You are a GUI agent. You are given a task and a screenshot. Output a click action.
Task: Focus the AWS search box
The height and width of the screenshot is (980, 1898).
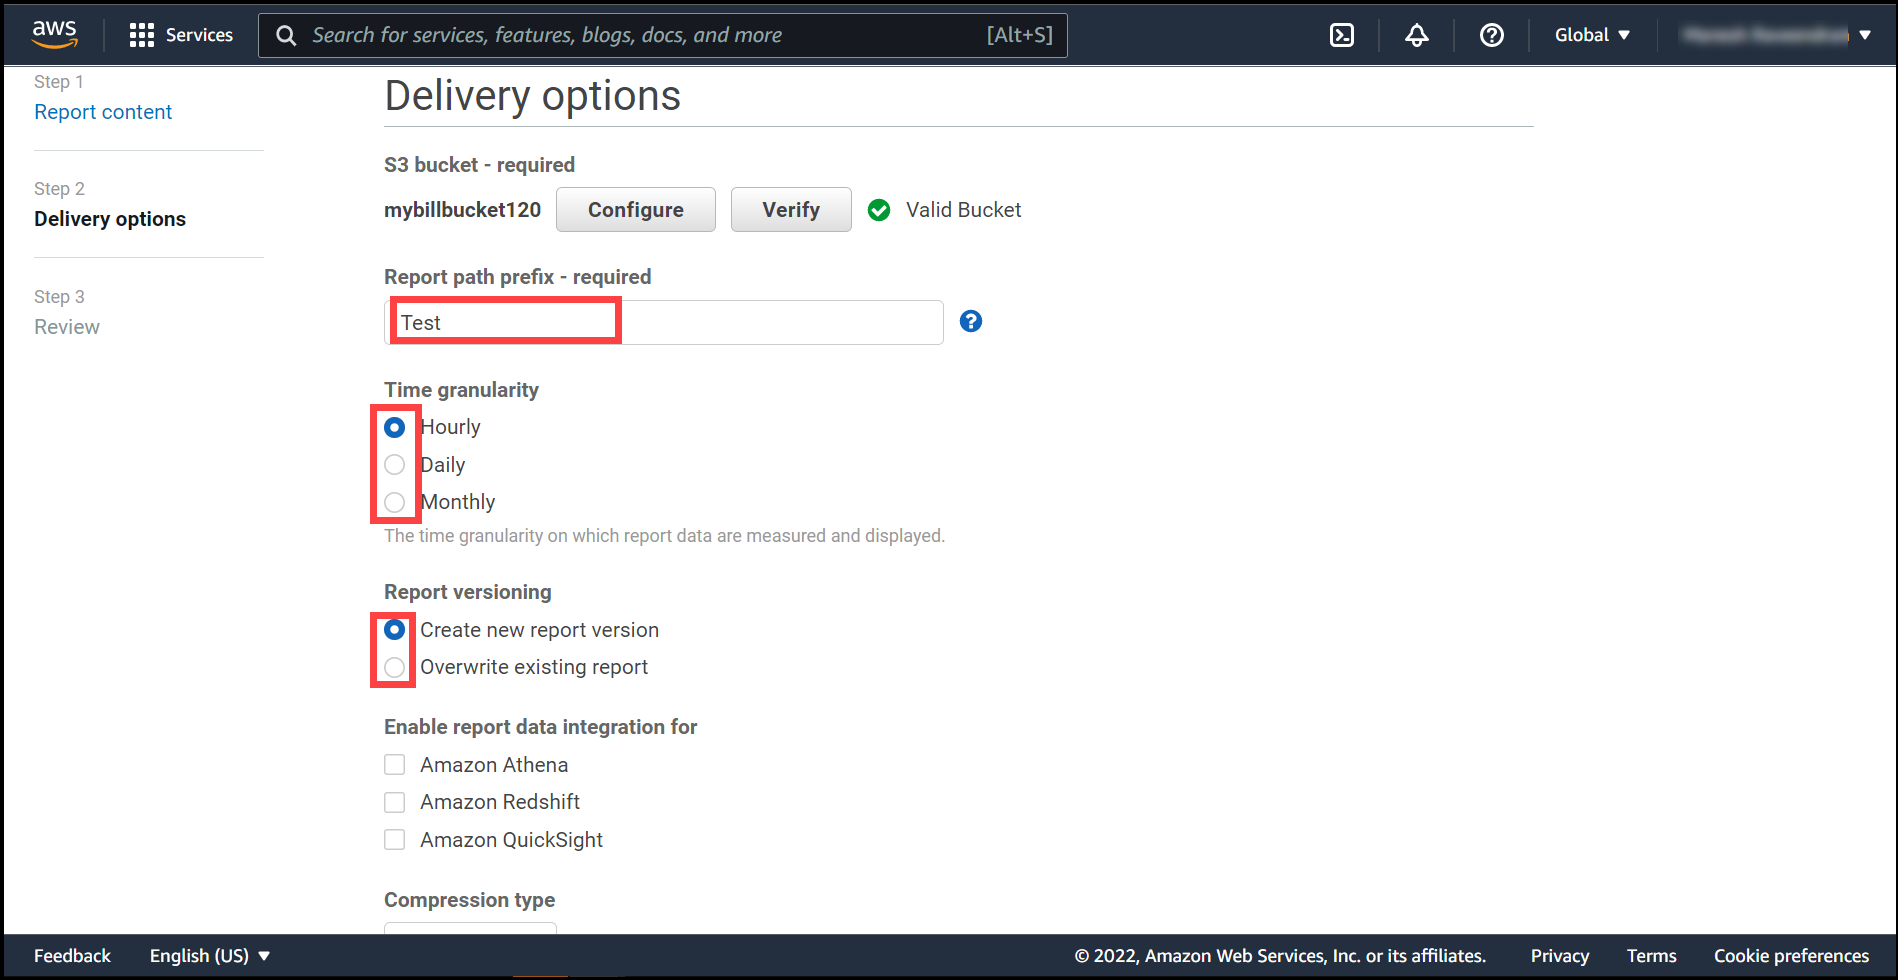pyautogui.click(x=662, y=35)
